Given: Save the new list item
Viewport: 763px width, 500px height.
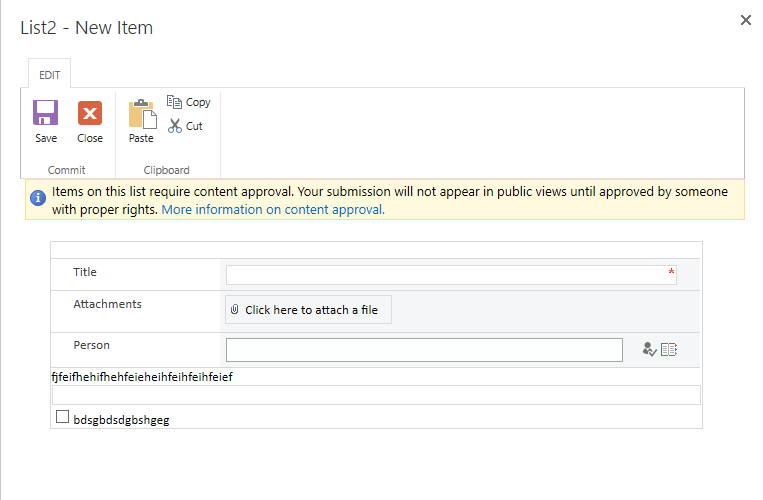Looking at the screenshot, I should click(x=46, y=122).
